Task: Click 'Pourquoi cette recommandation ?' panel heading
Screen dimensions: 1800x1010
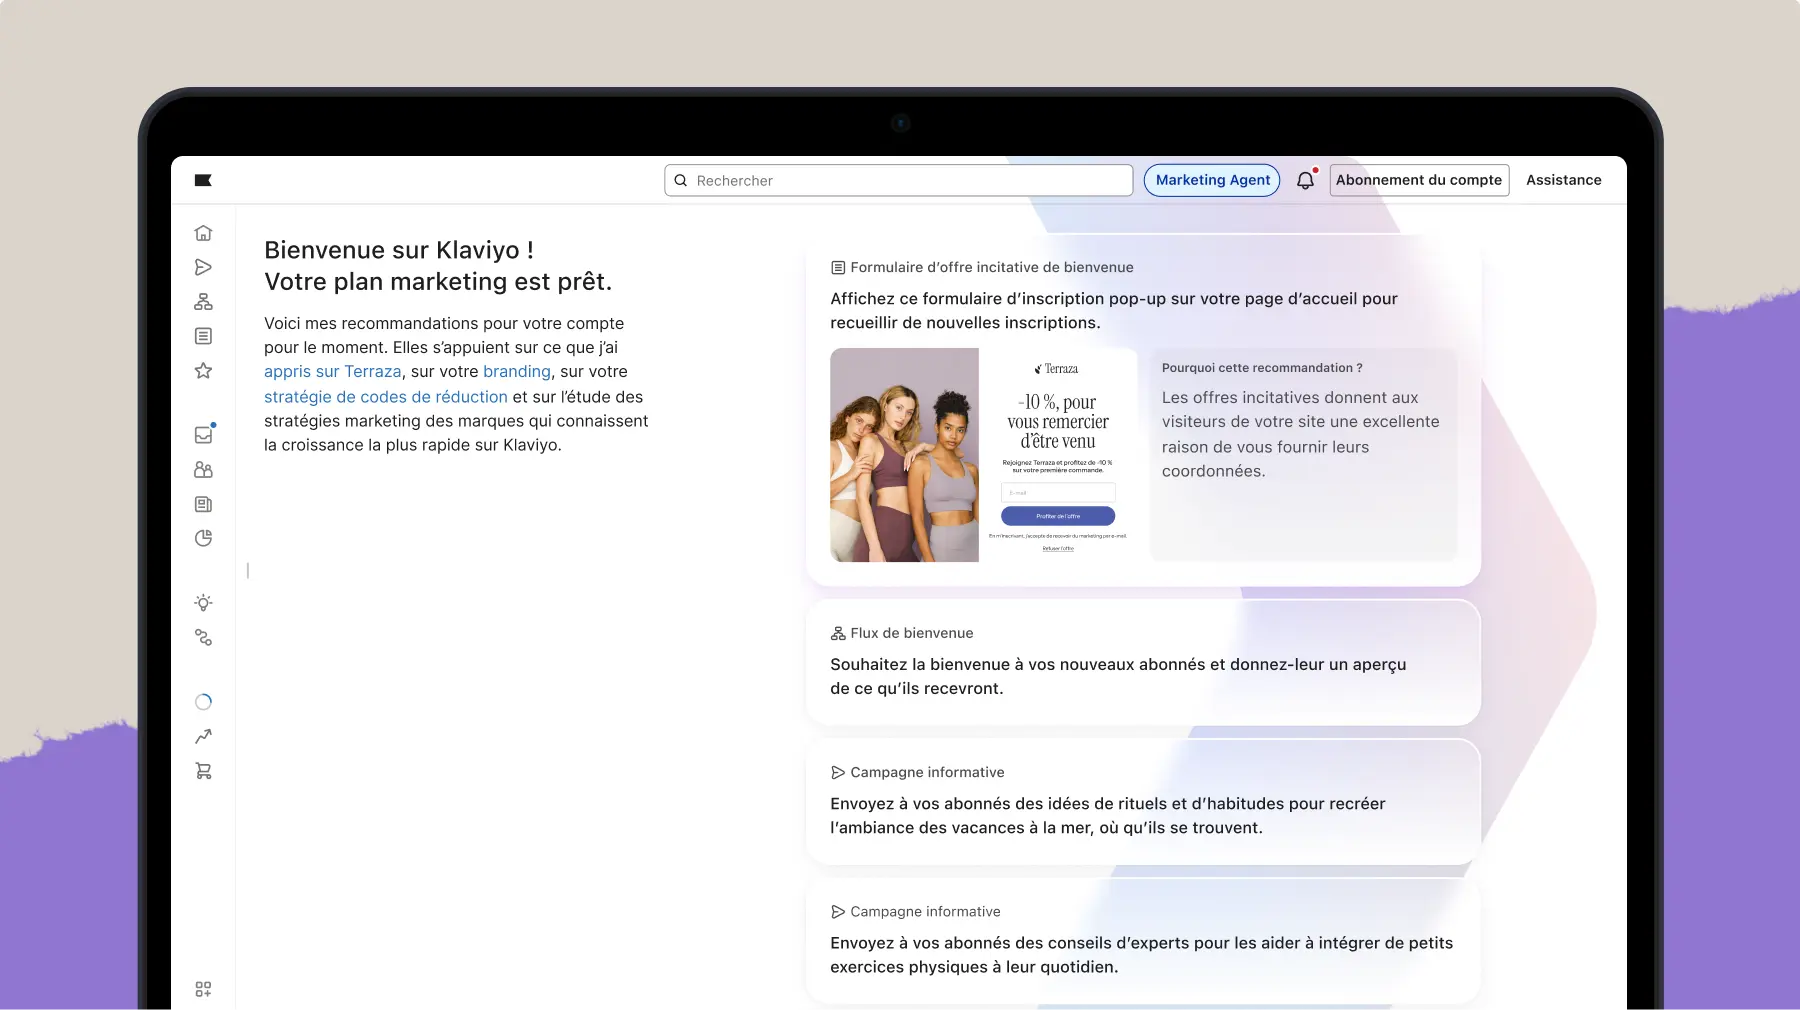Action: [x=1262, y=368]
